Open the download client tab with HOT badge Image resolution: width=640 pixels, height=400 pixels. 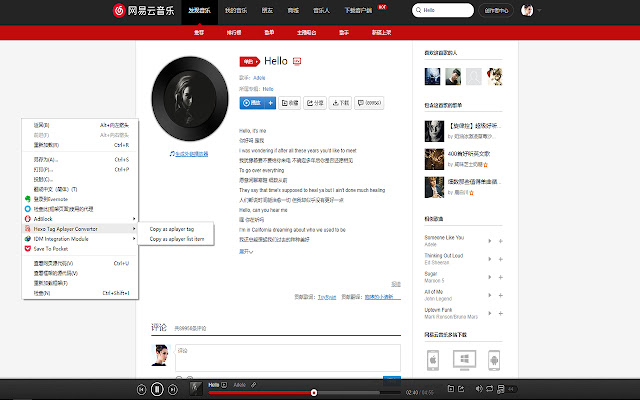pos(358,11)
